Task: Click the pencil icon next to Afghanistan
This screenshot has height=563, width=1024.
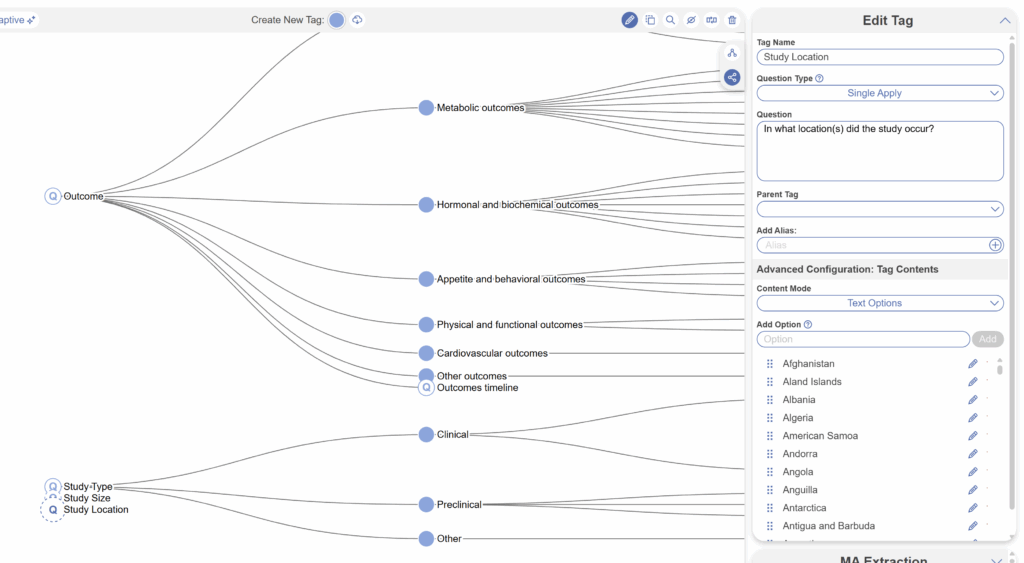Action: click(972, 364)
